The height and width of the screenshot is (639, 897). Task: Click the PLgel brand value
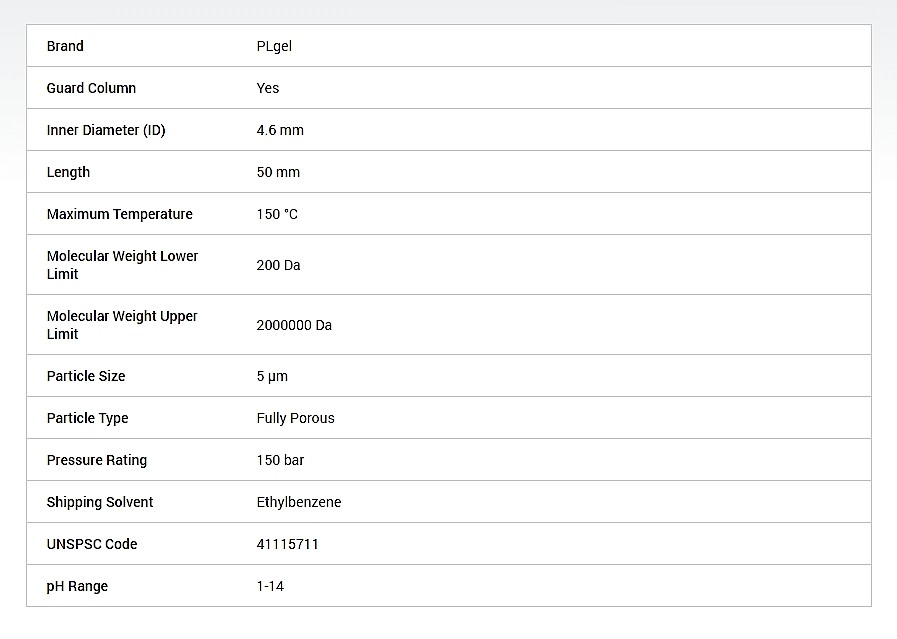274,46
